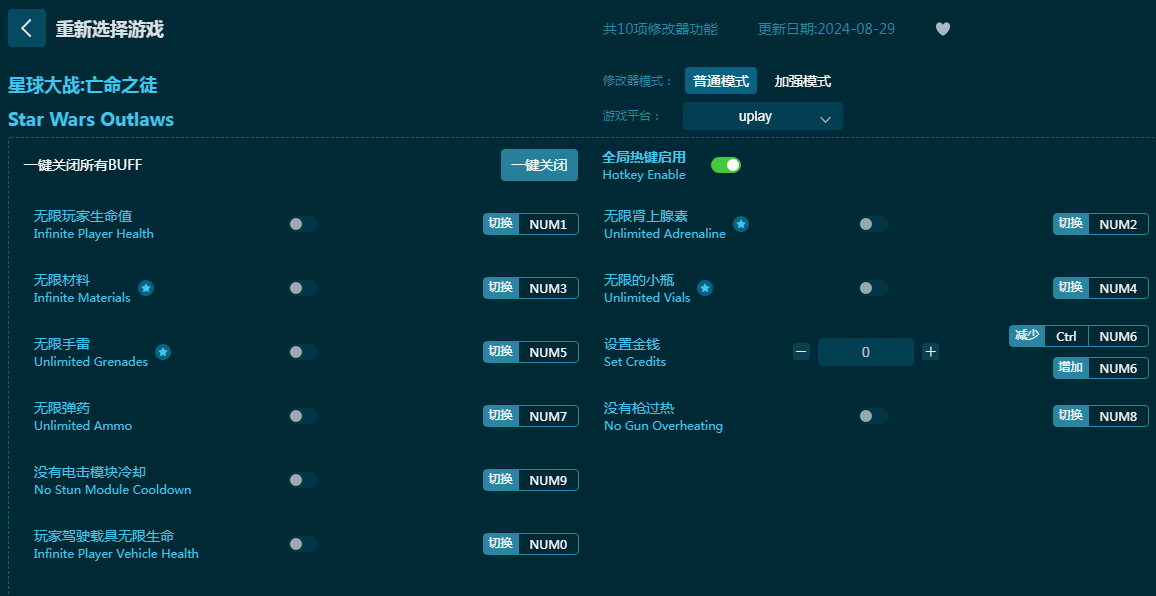Enable Infinite Player Health toggle
Image resolution: width=1156 pixels, height=596 pixels.
pos(302,224)
